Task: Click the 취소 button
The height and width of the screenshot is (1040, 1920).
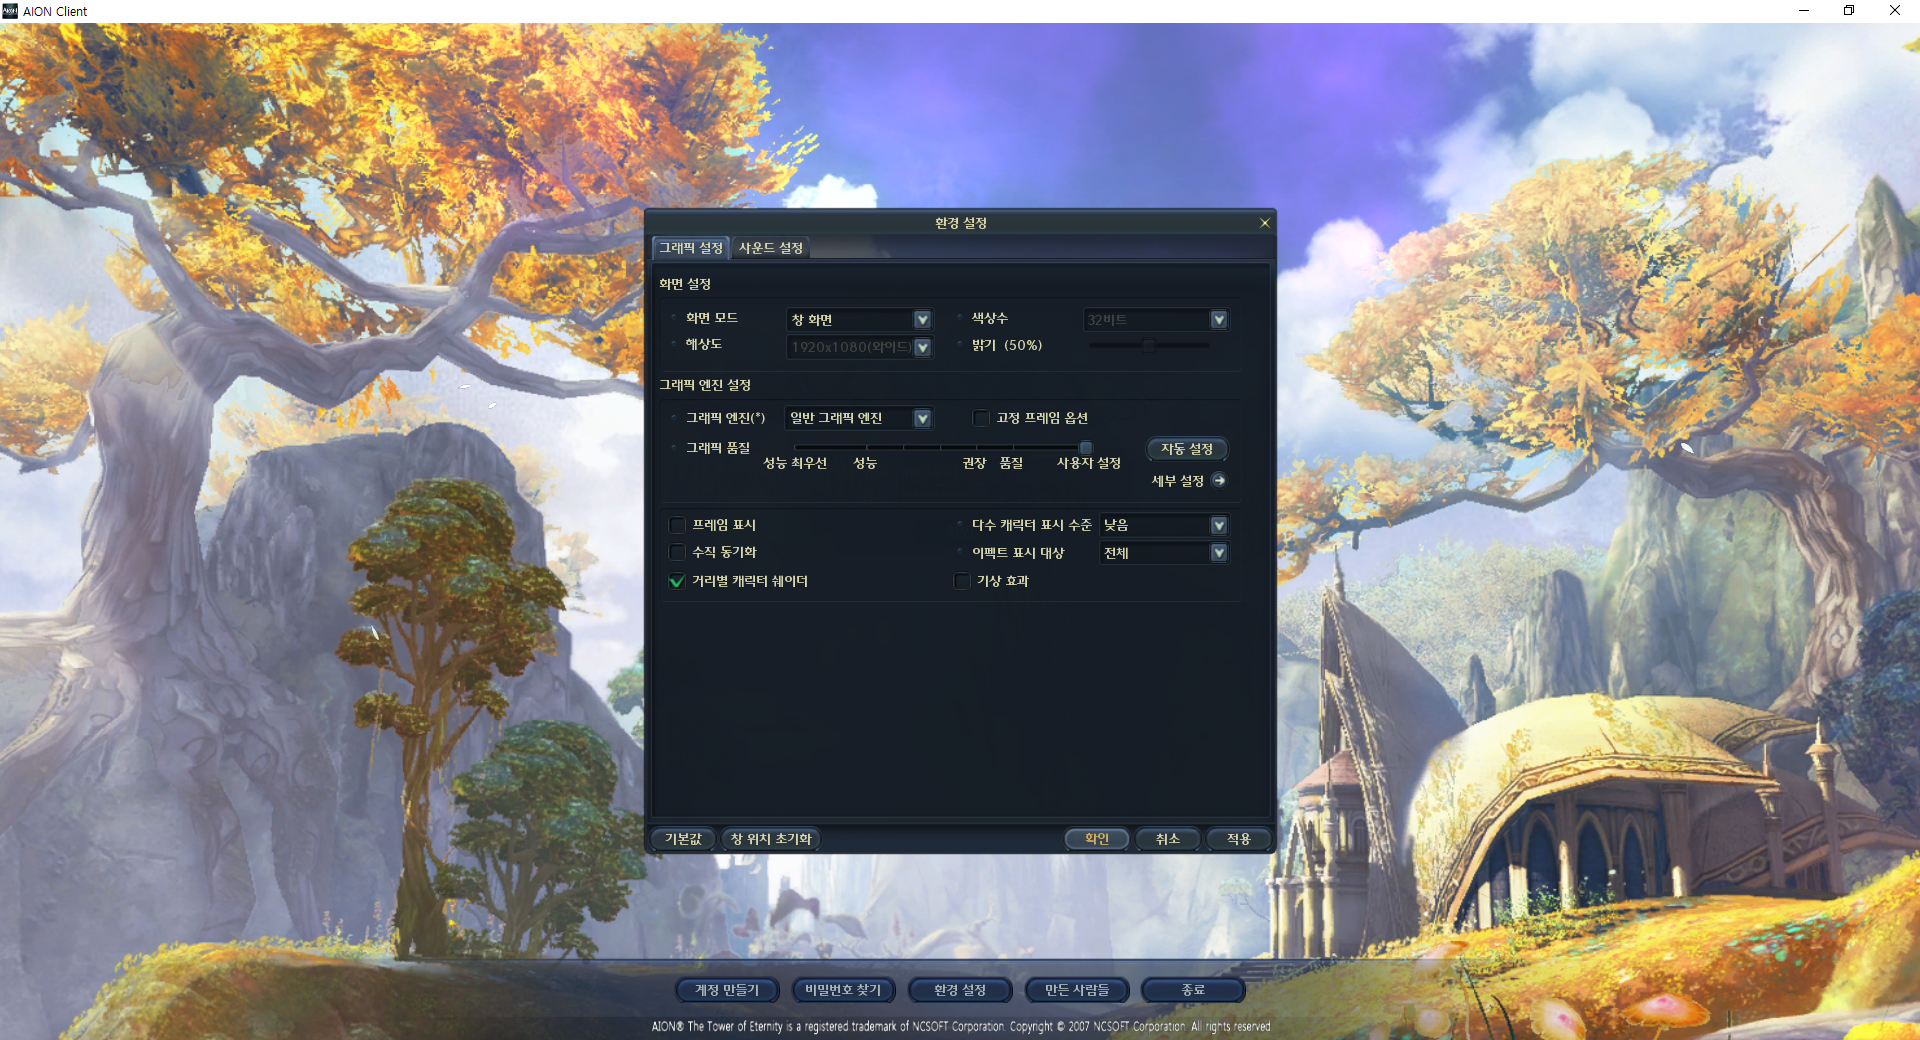Action: tap(1168, 839)
